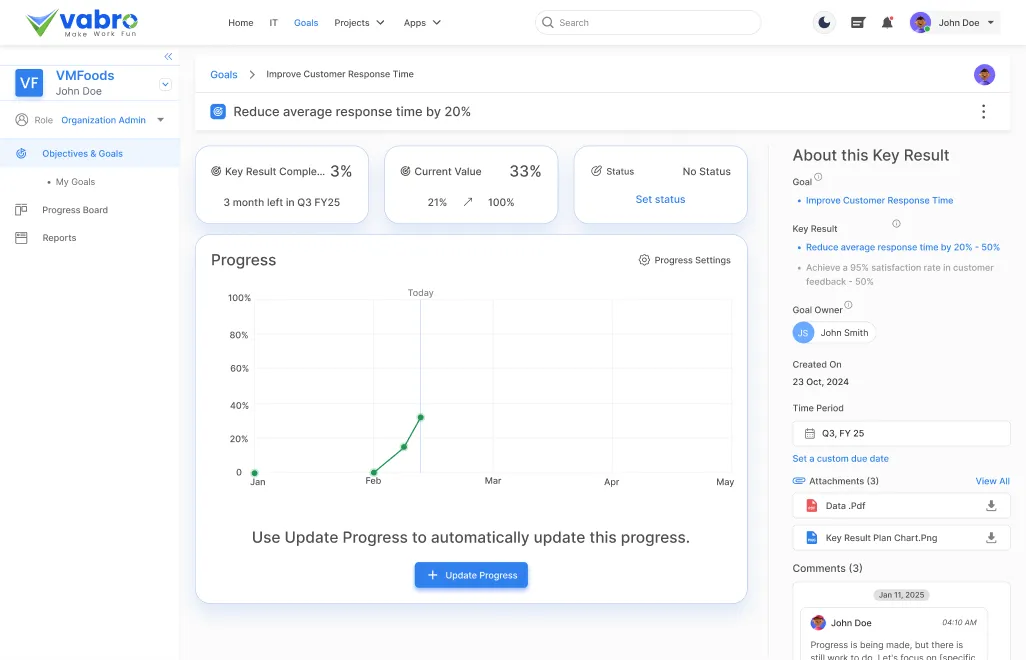Click the Search input field
This screenshot has width=1026, height=660.
[x=648, y=23]
